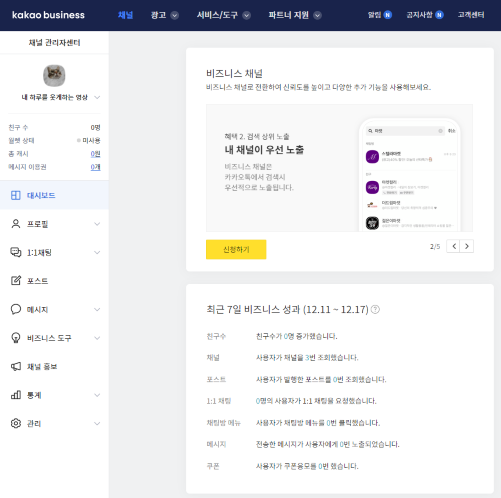Expand the 서비스/도구 dropdown arrow

click(246, 15)
